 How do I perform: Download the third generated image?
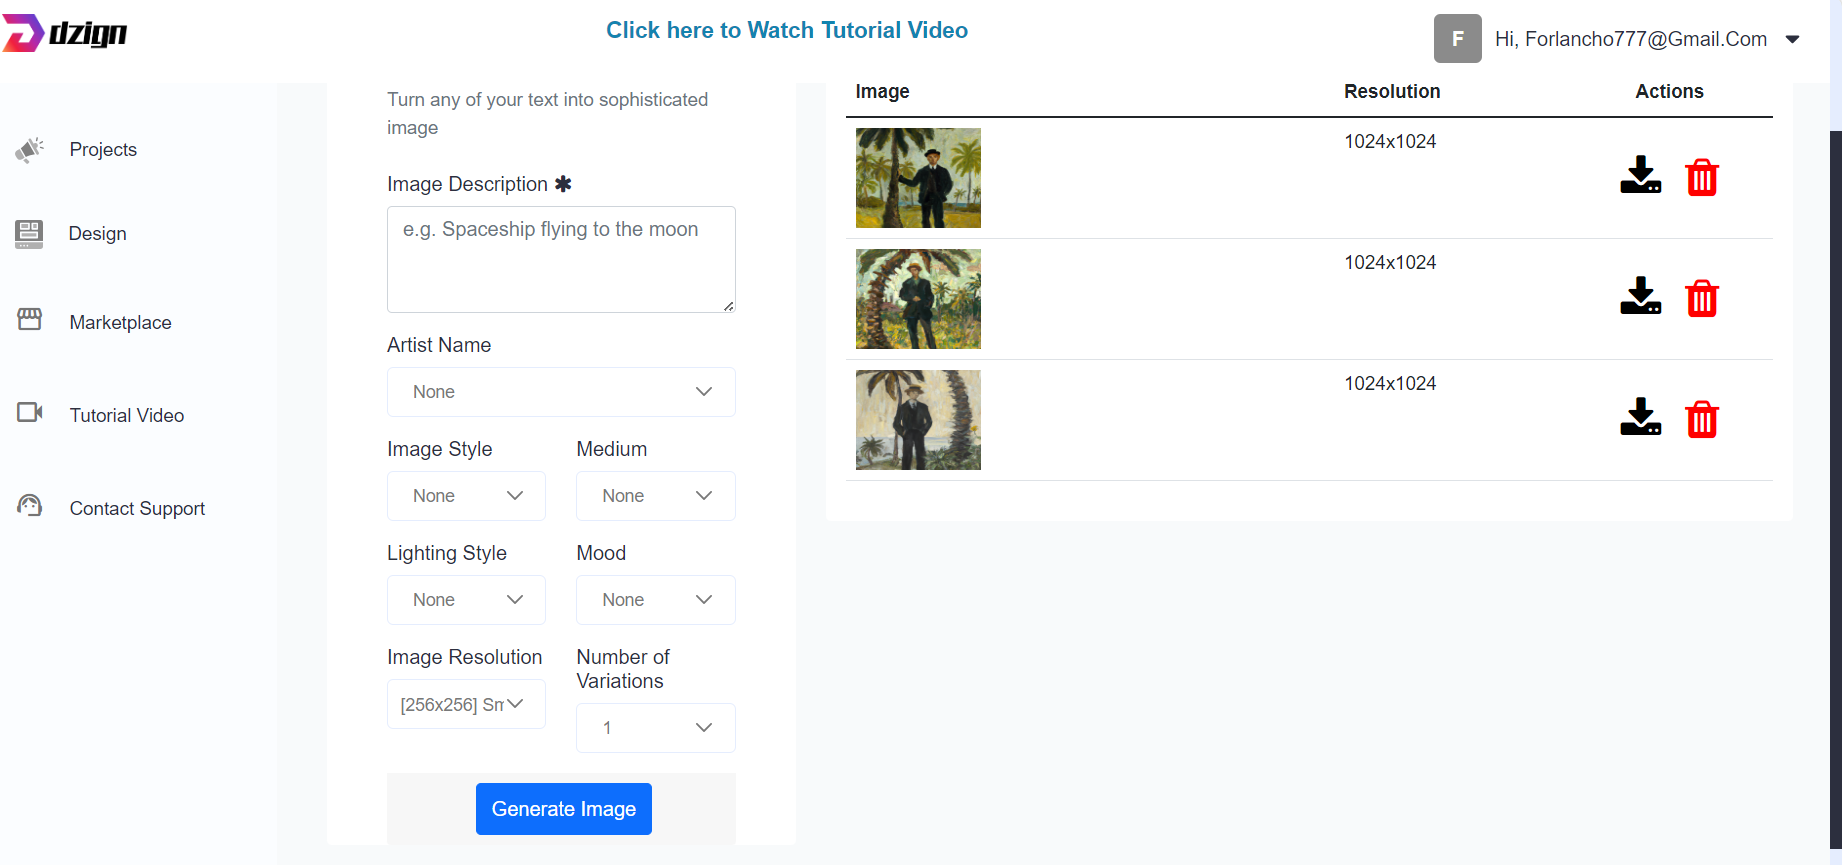(x=1640, y=417)
